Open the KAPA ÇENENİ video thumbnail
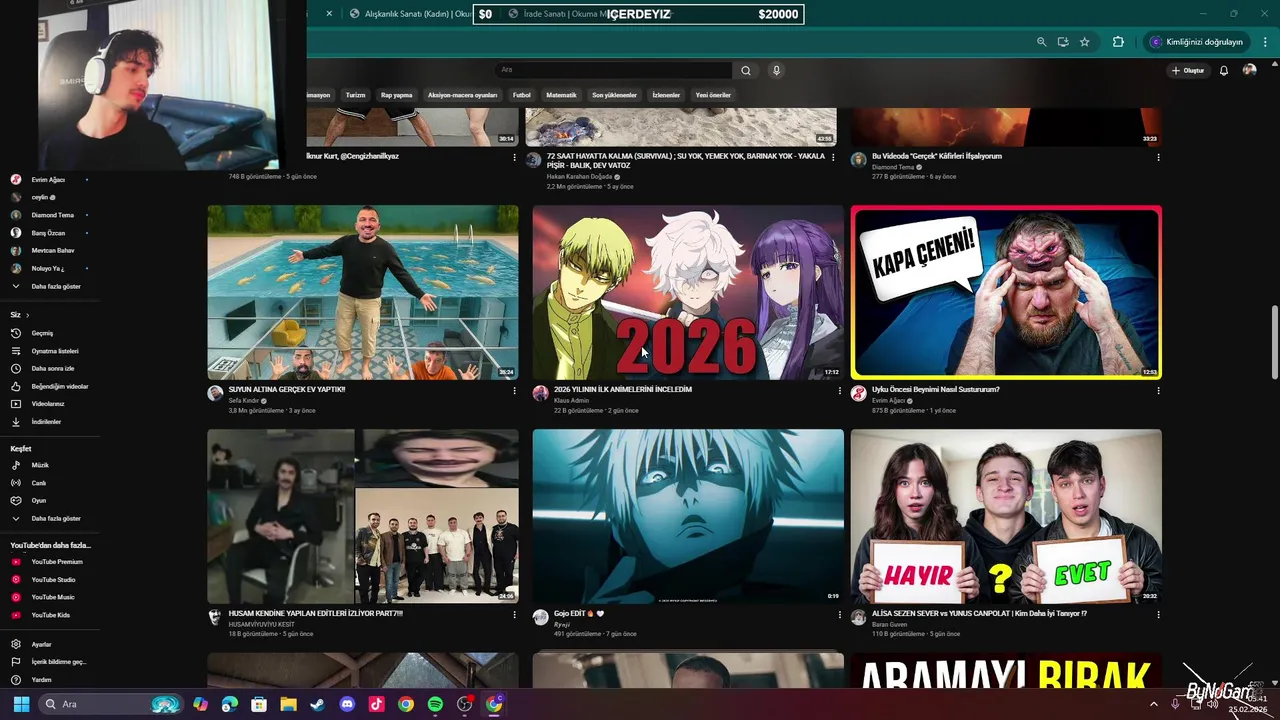Viewport: 1280px width, 720px height. tap(1006, 292)
